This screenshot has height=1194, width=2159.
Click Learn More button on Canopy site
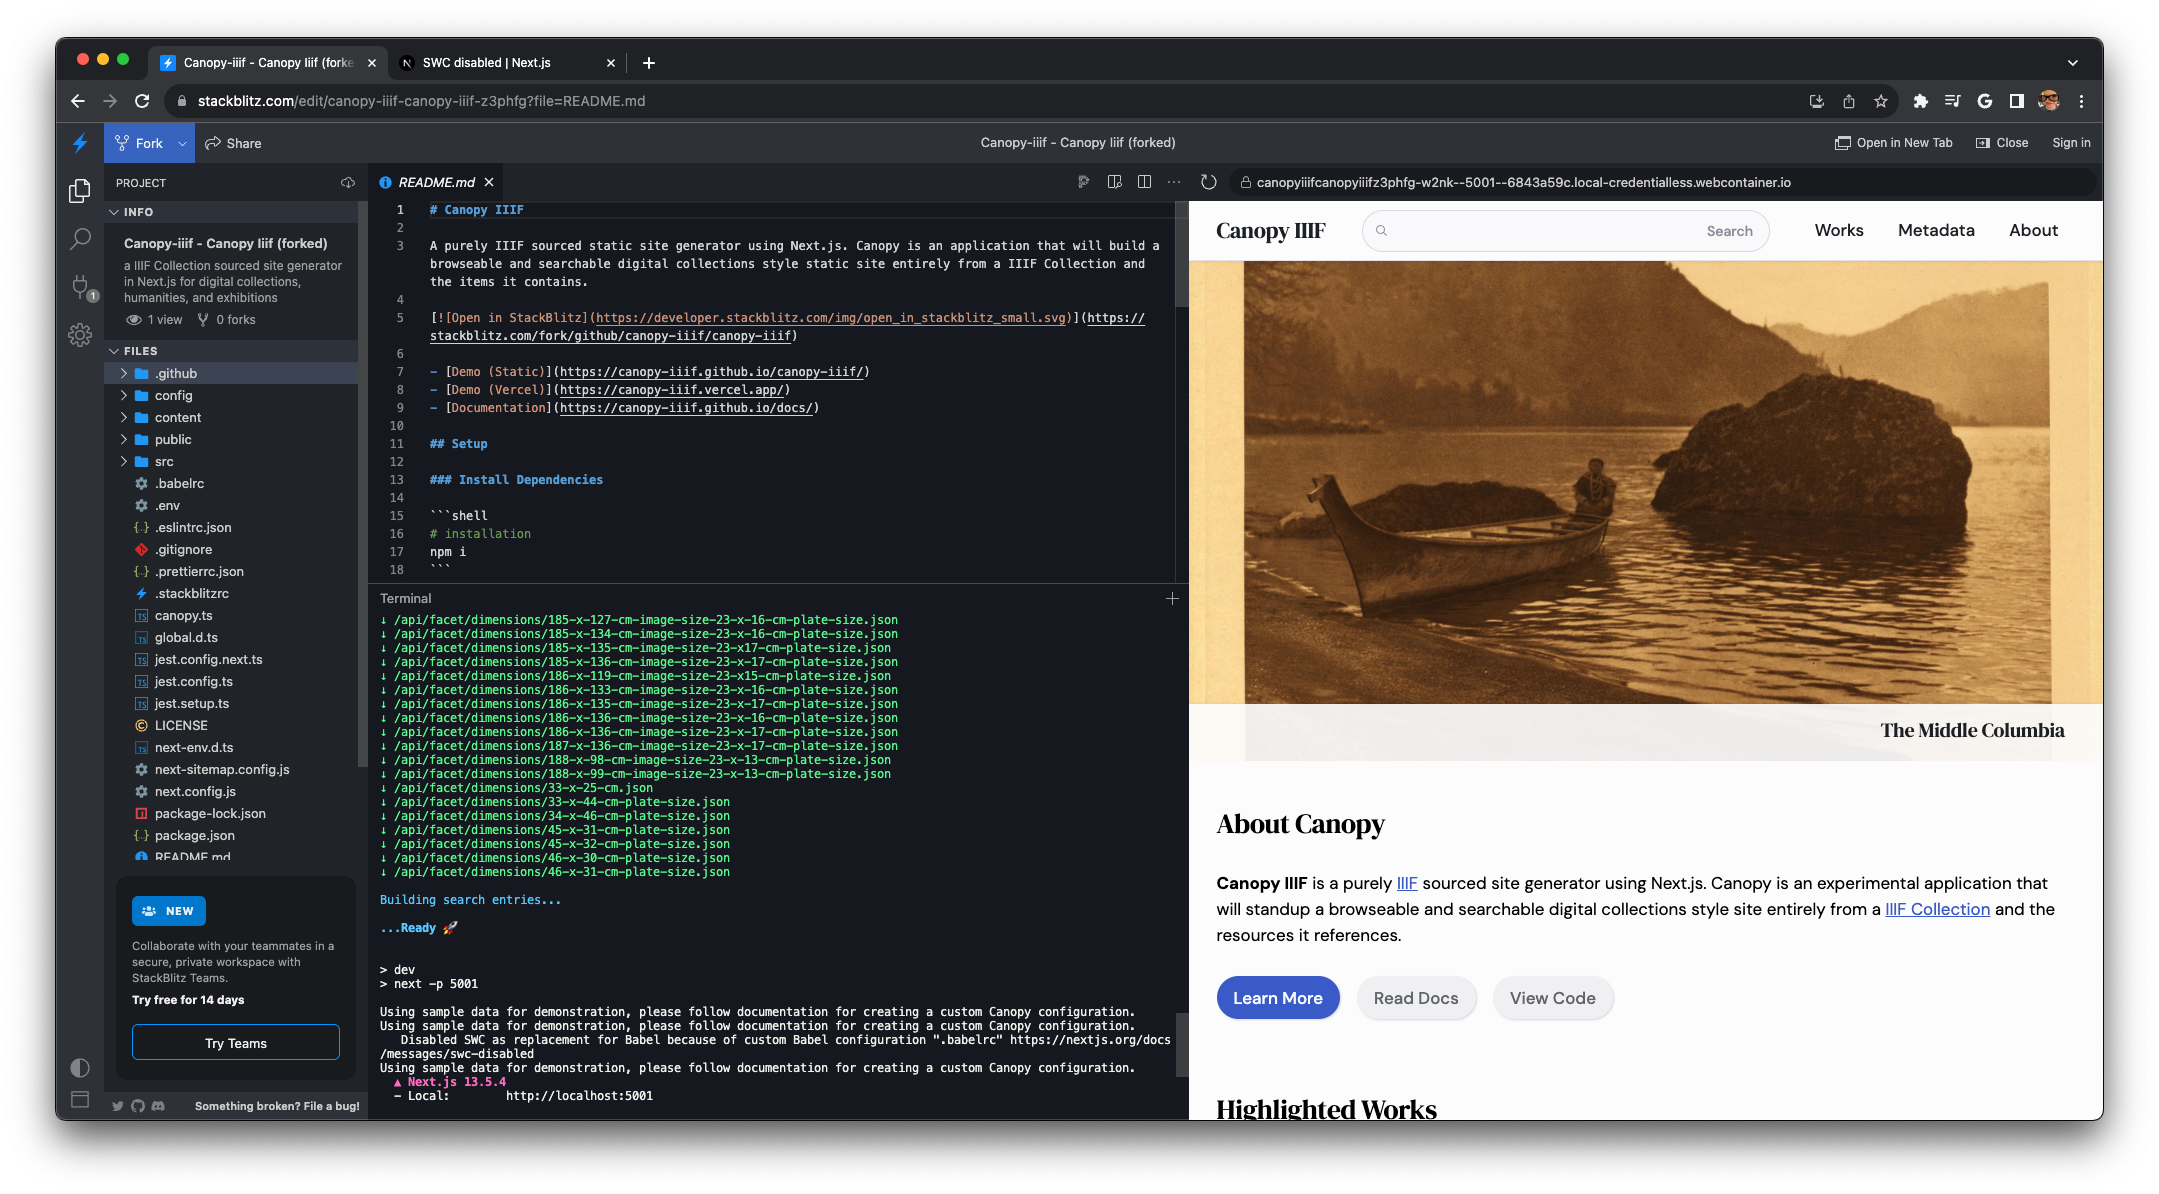1277,997
